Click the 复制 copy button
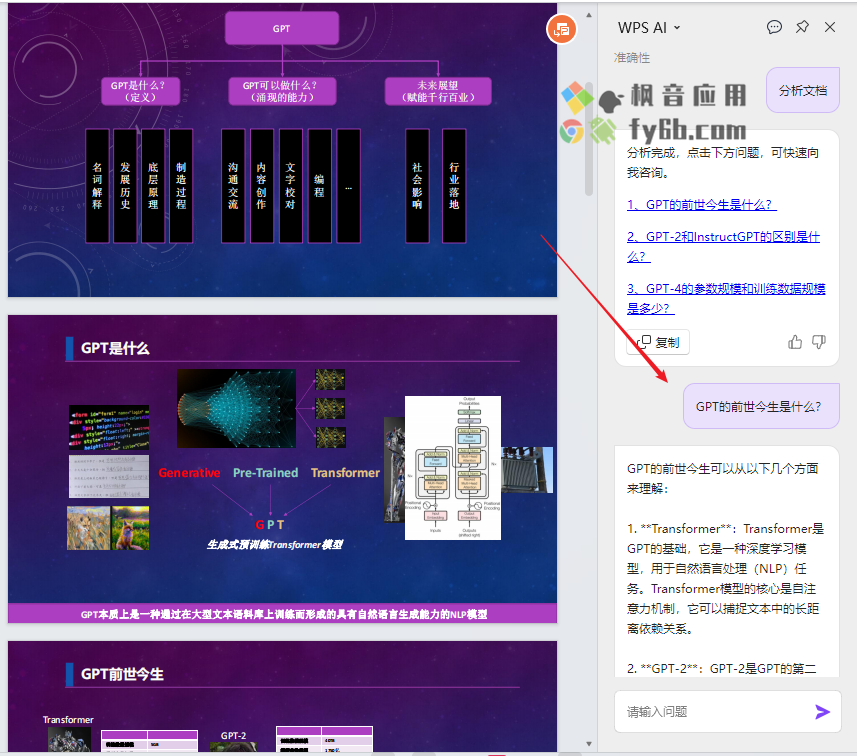This screenshot has height=756, width=857. coord(658,342)
